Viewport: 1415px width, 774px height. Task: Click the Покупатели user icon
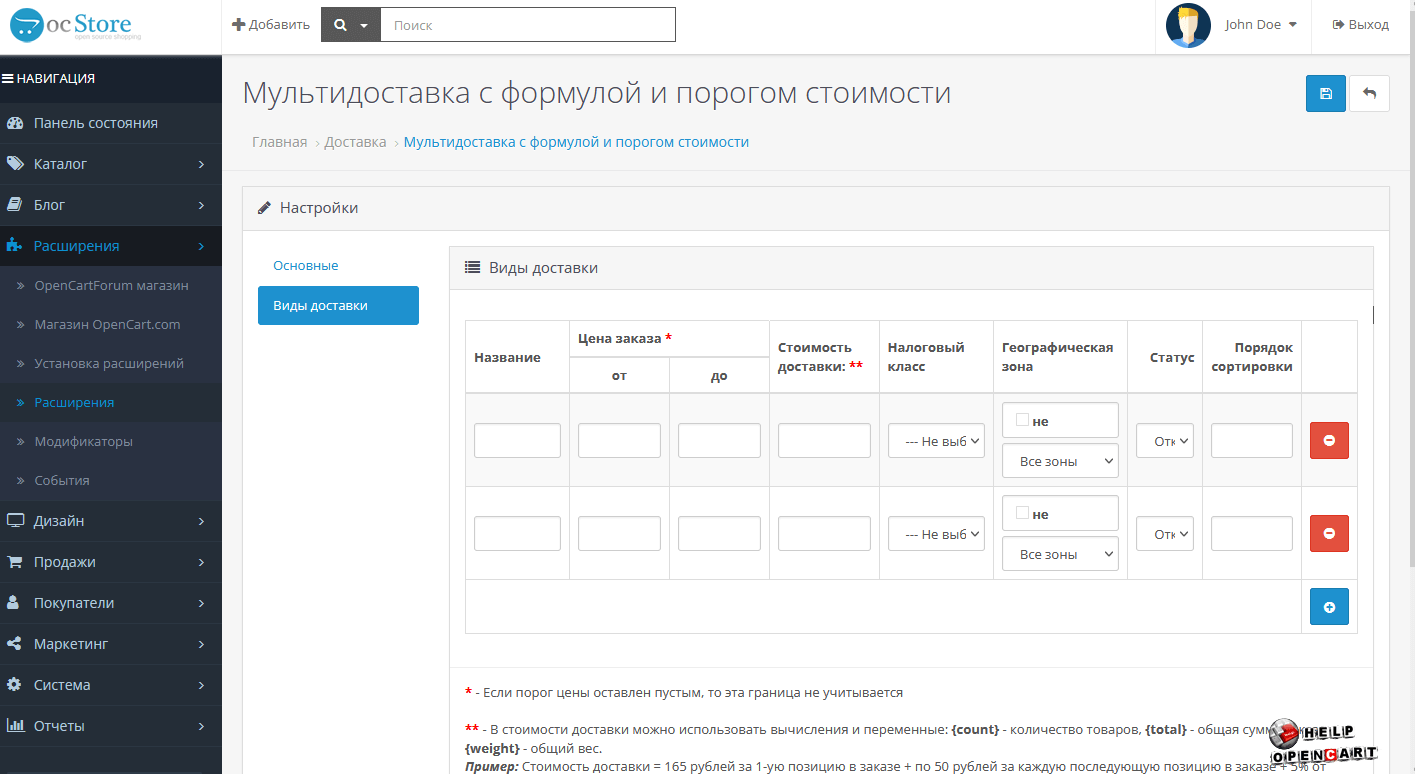point(15,603)
